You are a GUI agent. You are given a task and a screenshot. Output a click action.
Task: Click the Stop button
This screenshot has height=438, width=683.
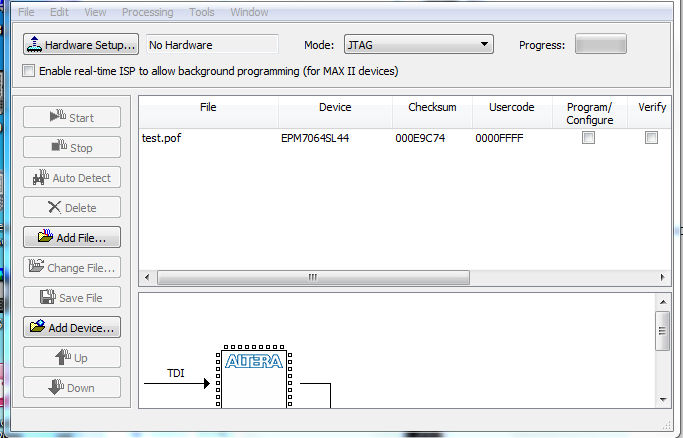(x=72, y=147)
